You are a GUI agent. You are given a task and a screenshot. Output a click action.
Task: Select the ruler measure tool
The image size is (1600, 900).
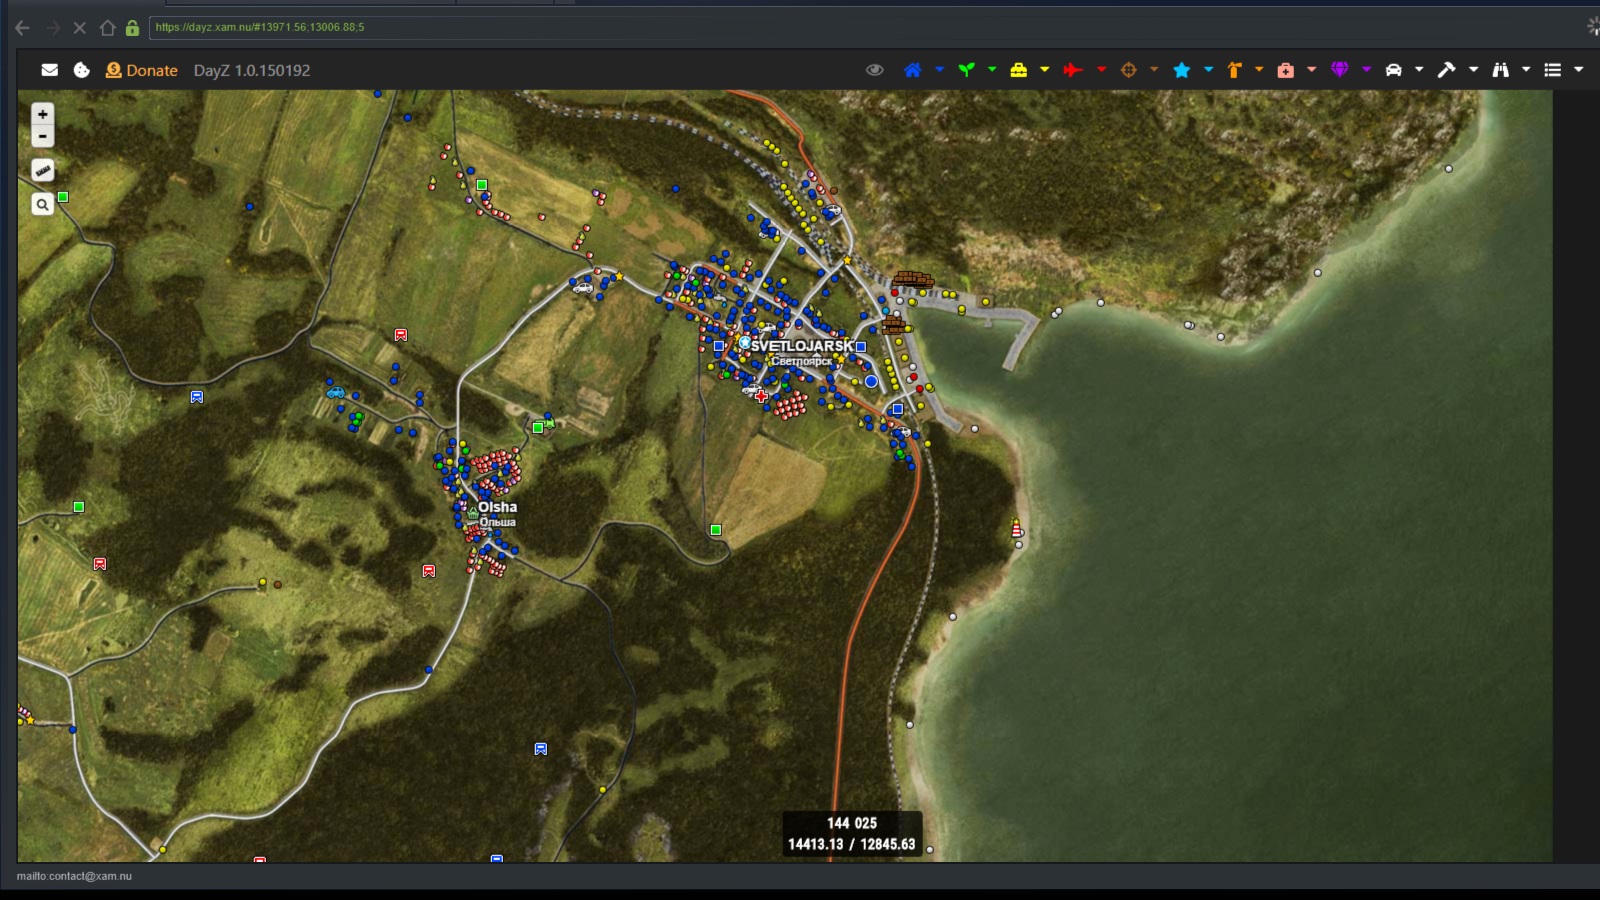(x=42, y=170)
